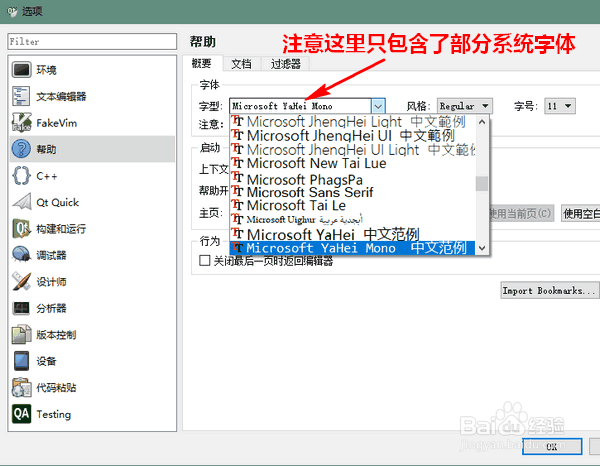The height and width of the screenshot is (466, 600).
Task: Choose Microsoft YaHei 中文范例 font
Action: (x=353, y=234)
